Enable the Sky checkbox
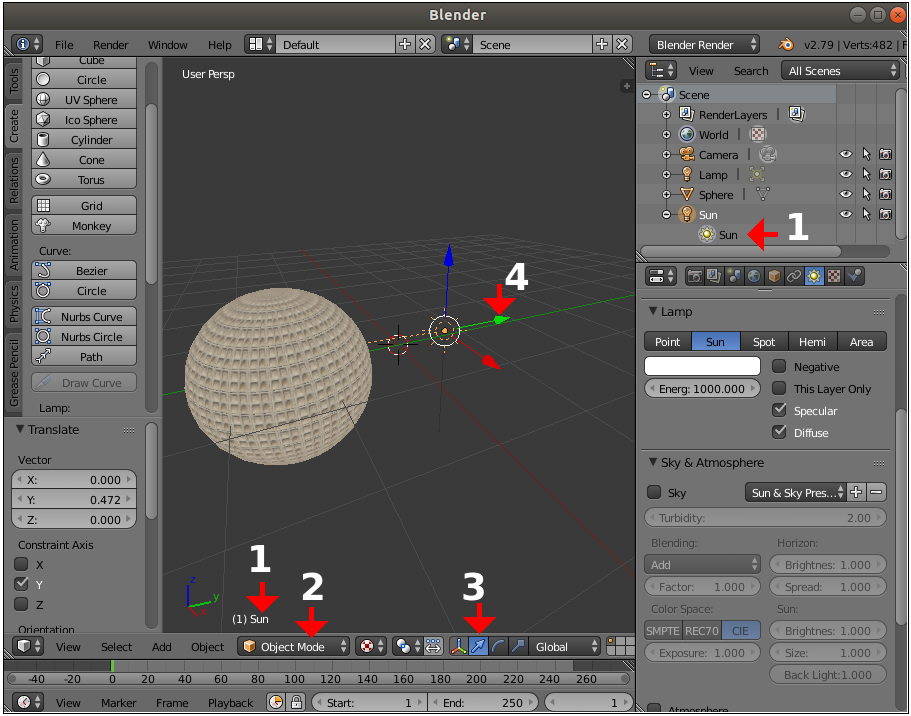 point(654,492)
